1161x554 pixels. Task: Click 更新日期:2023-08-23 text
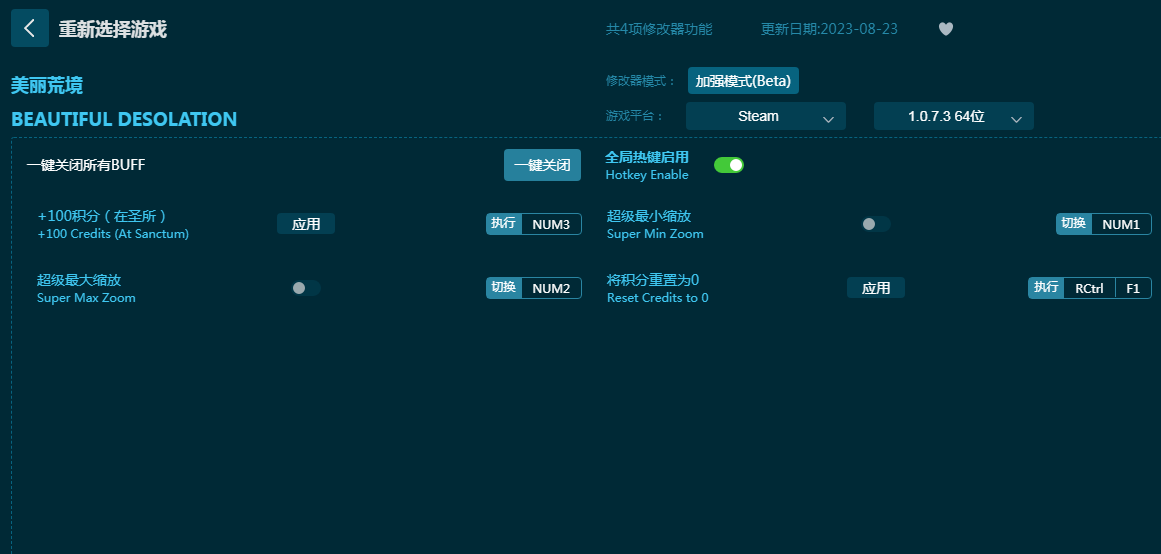click(829, 29)
